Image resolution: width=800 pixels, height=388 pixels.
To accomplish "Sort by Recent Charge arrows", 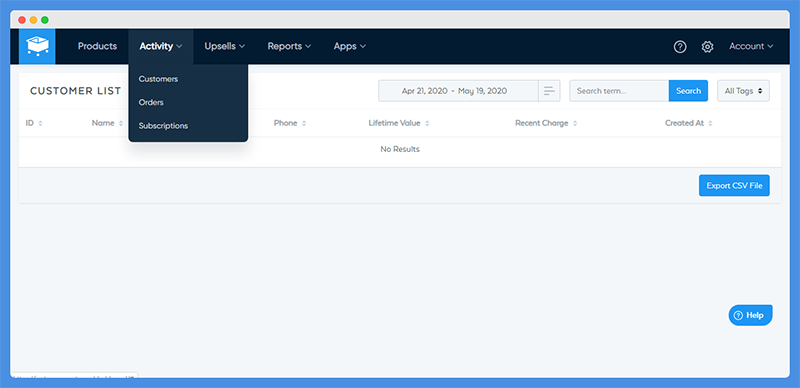I will [x=575, y=124].
